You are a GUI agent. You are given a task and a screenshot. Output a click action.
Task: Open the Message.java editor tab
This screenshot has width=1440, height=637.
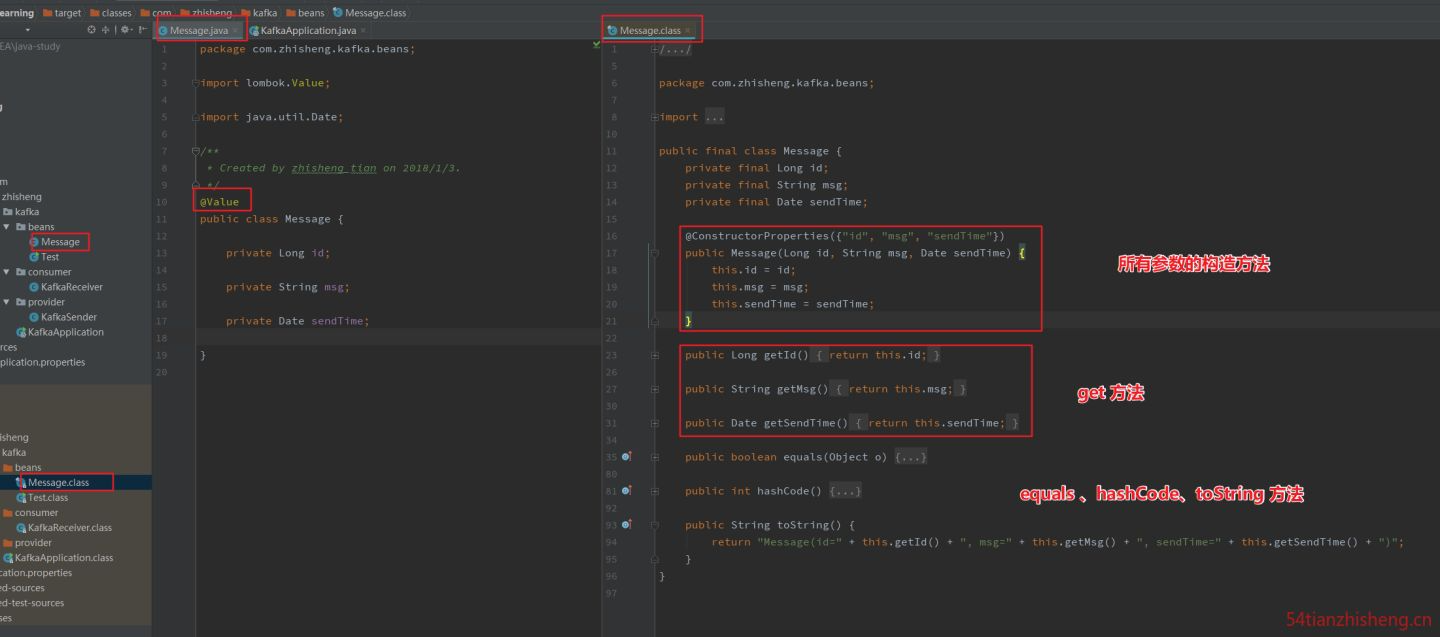pyautogui.click(x=198, y=31)
